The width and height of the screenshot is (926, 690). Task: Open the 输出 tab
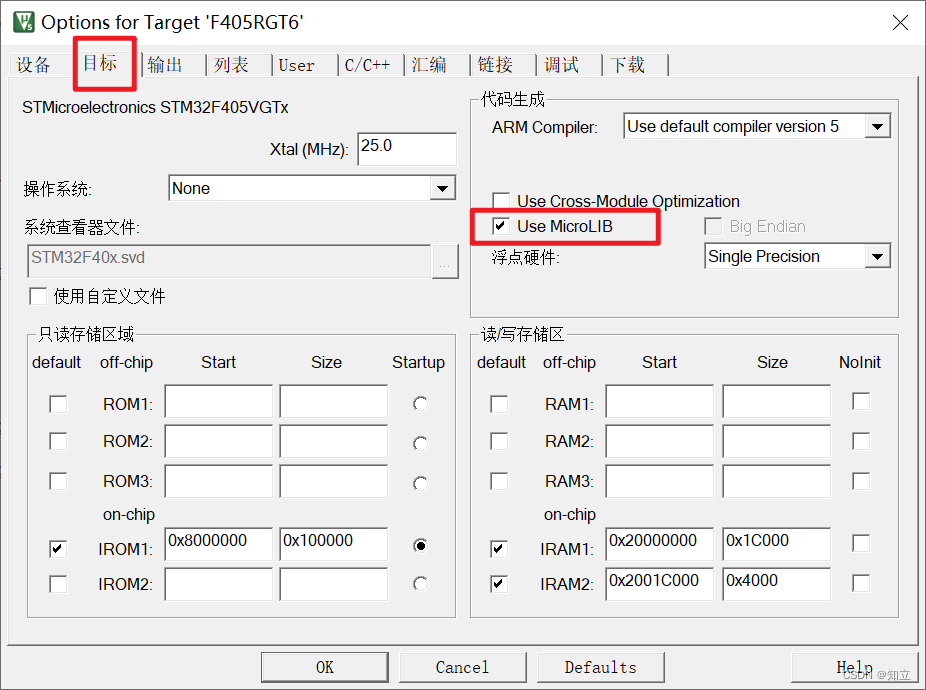(x=165, y=64)
